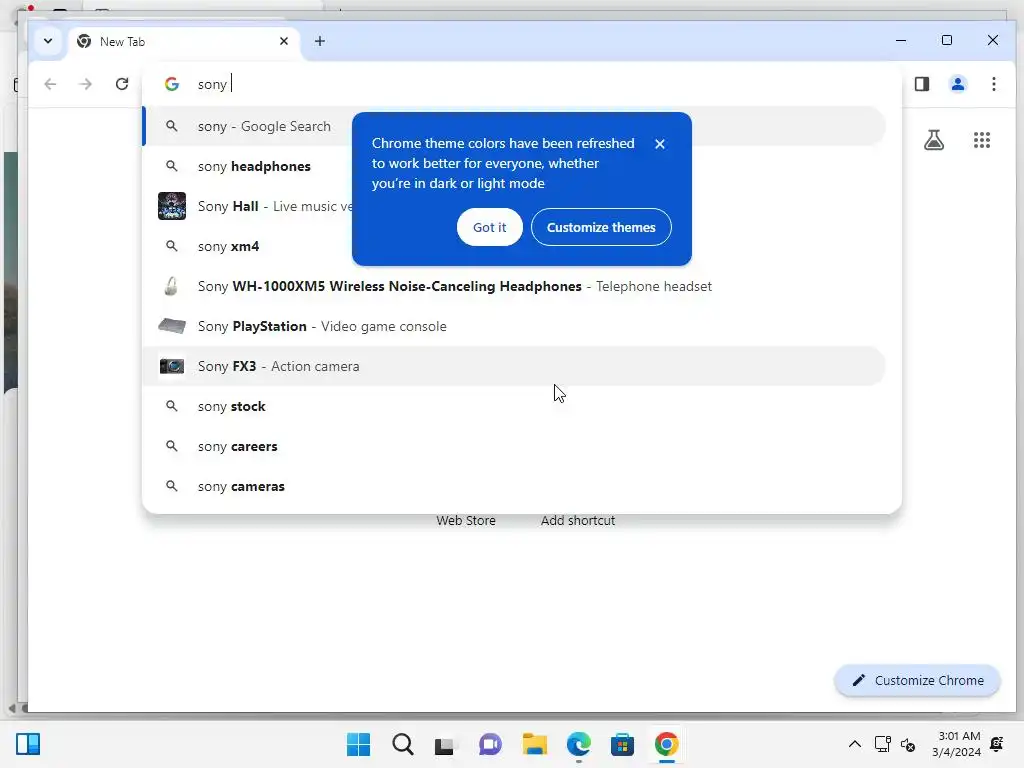Select 'Sony Hall' suggestion
Viewport: 1024px width, 768px height.
[x=515, y=206]
